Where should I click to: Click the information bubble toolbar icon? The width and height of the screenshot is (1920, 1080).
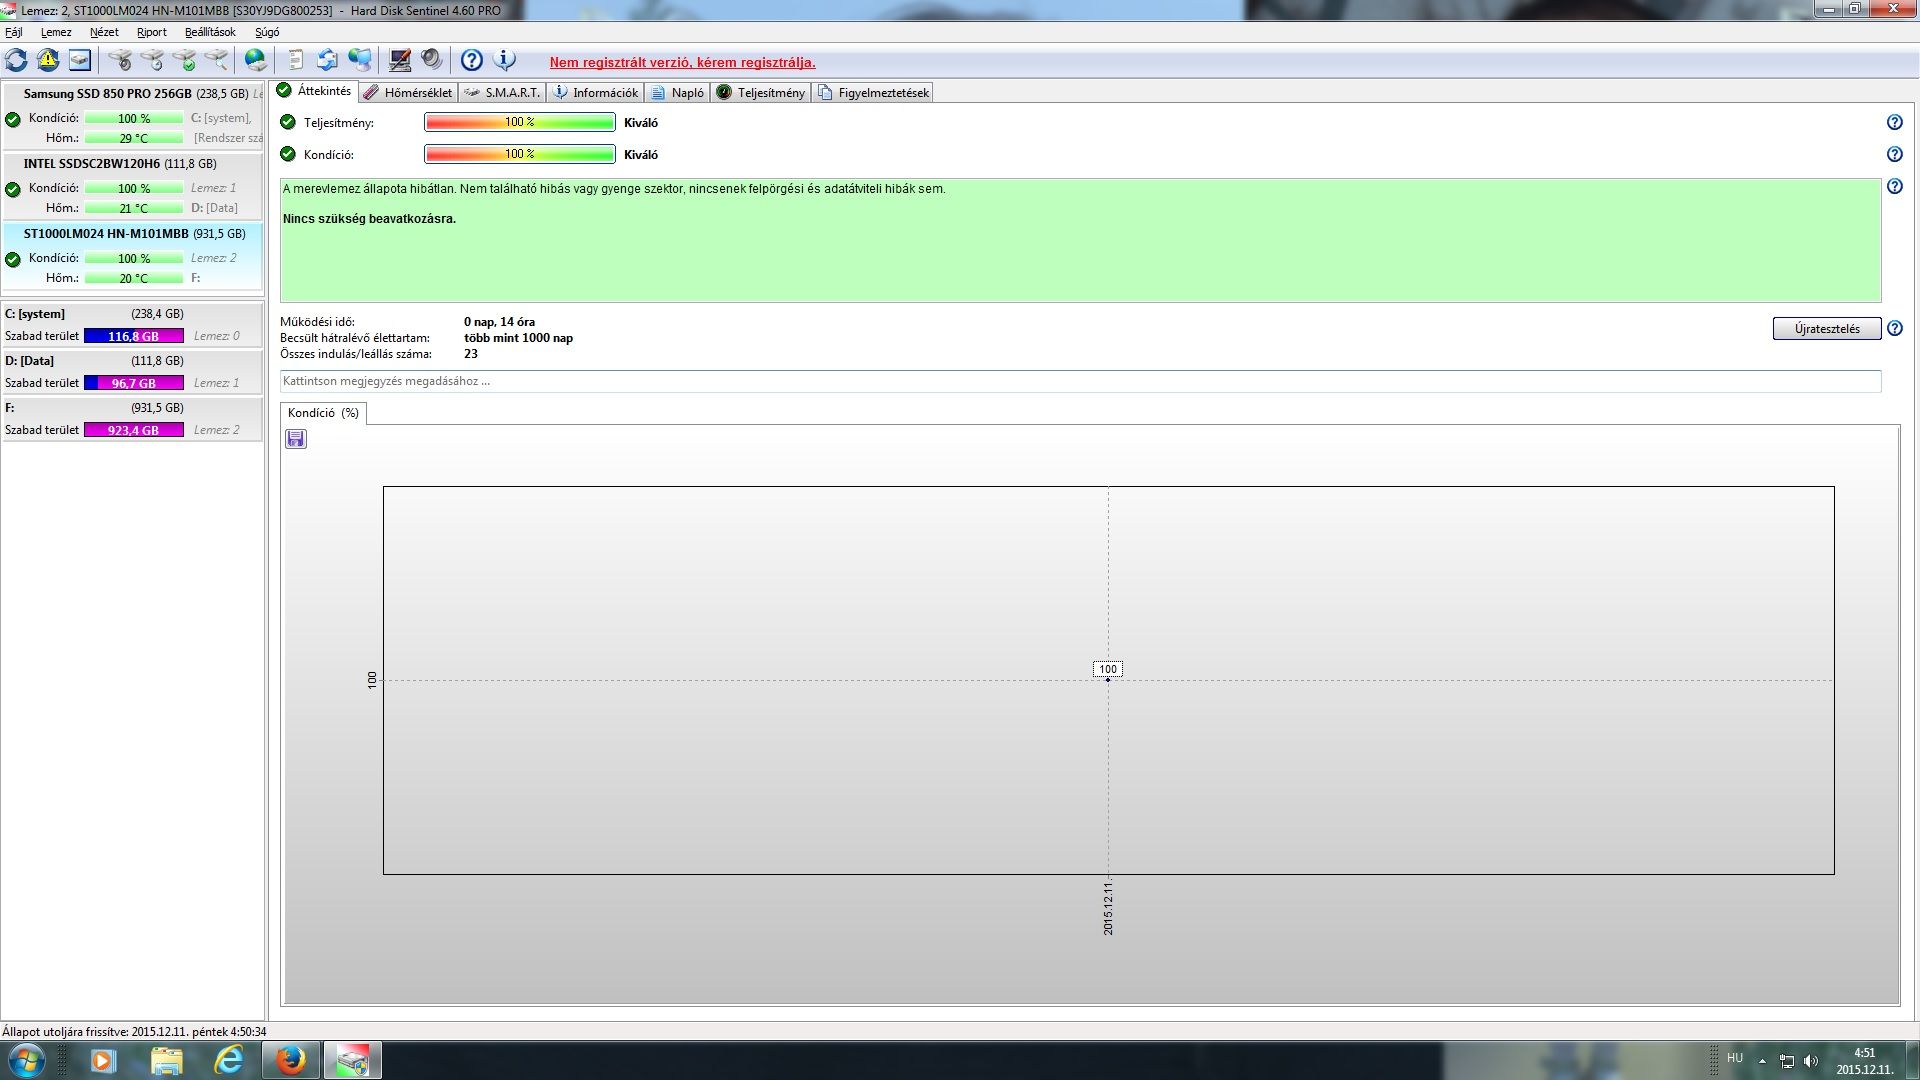(x=505, y=60)
